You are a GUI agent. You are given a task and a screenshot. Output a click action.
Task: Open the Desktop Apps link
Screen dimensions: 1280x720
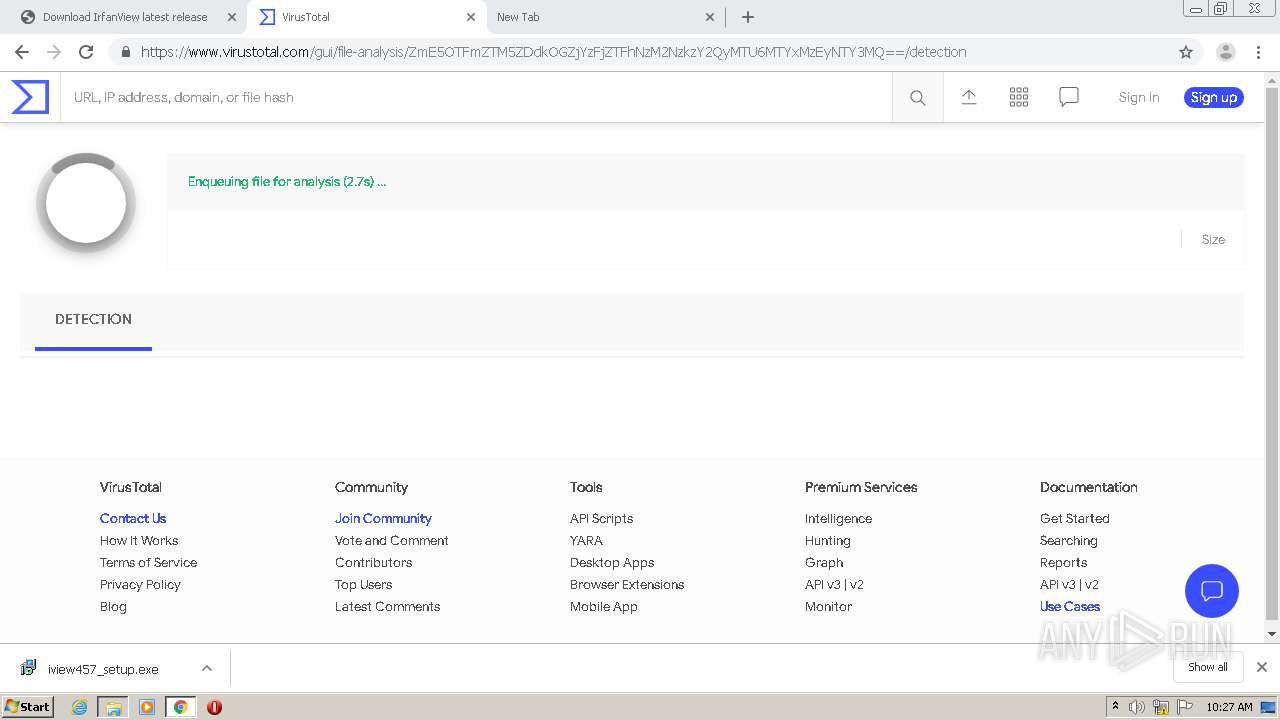612,562
